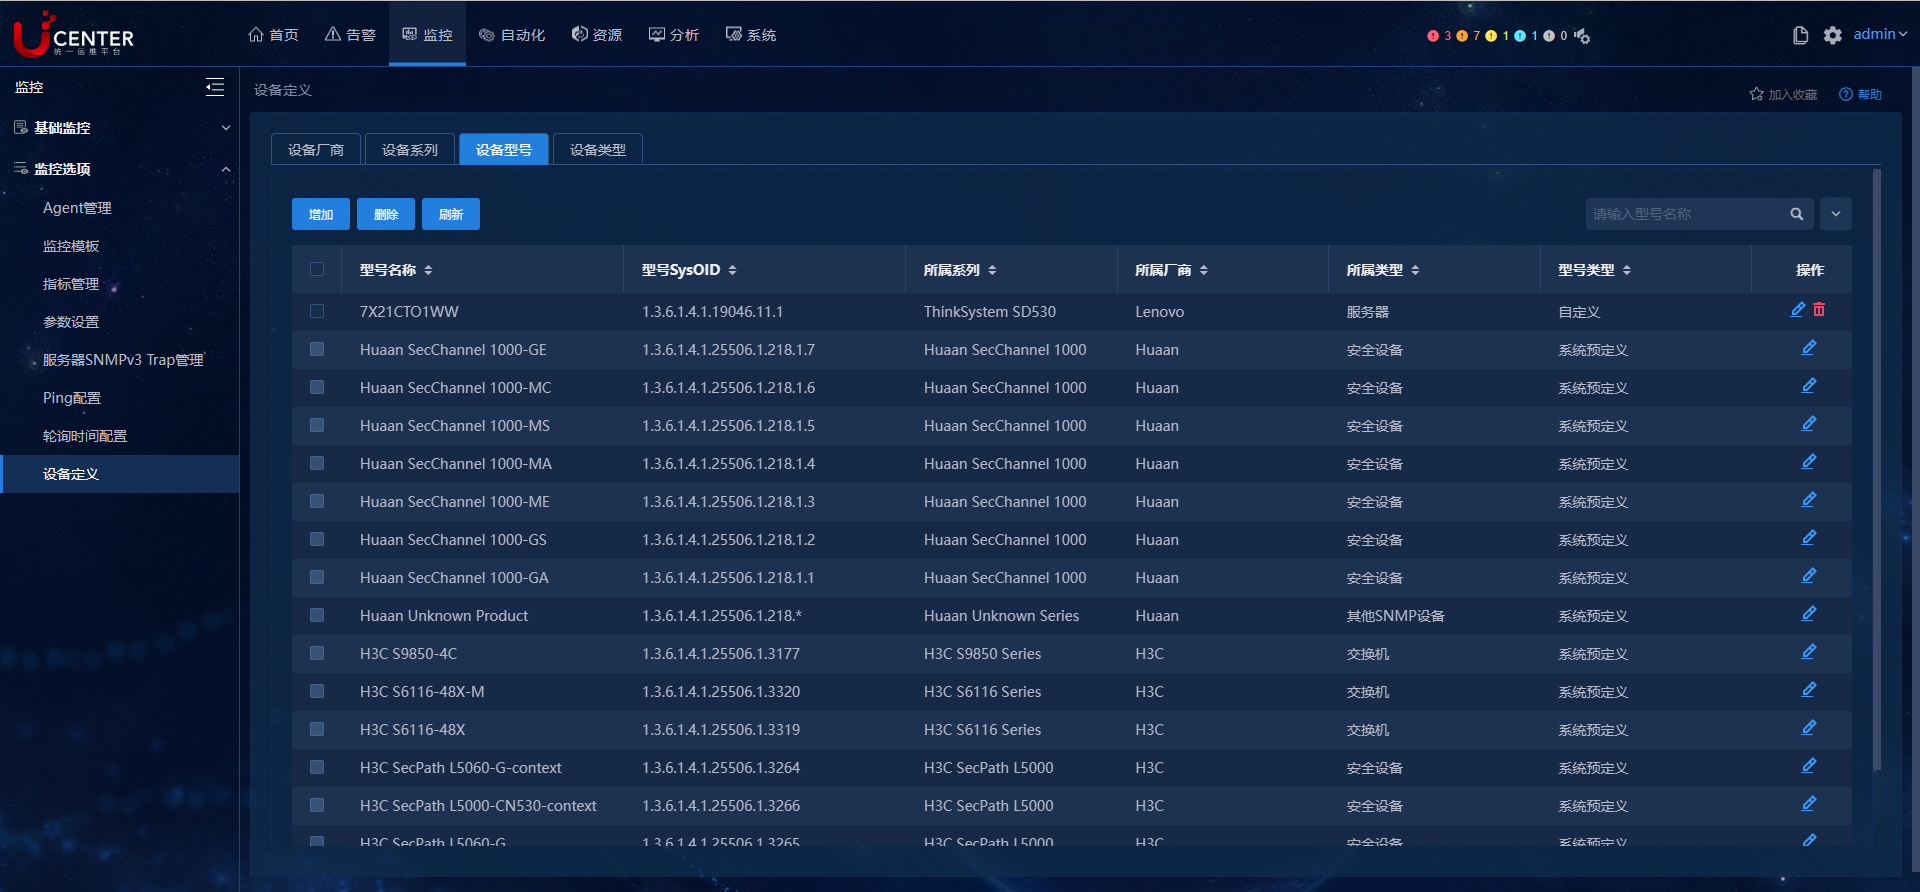Click the 删除 button
The width and height of the screenshot is (1920, 892).
[386, 214]
